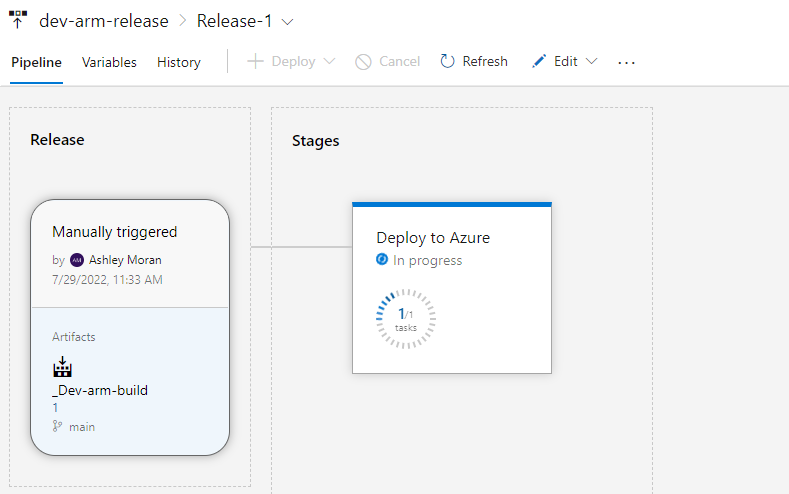Click the Deploy plus icon
The image size is (789, 494).
(255, 62)
